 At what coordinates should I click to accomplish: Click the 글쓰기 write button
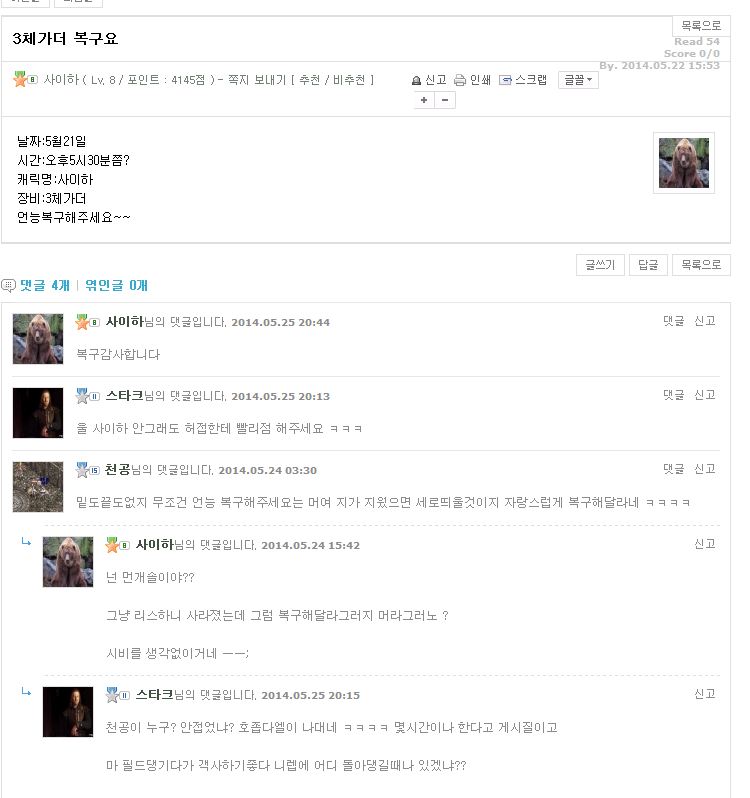[600, 265]
